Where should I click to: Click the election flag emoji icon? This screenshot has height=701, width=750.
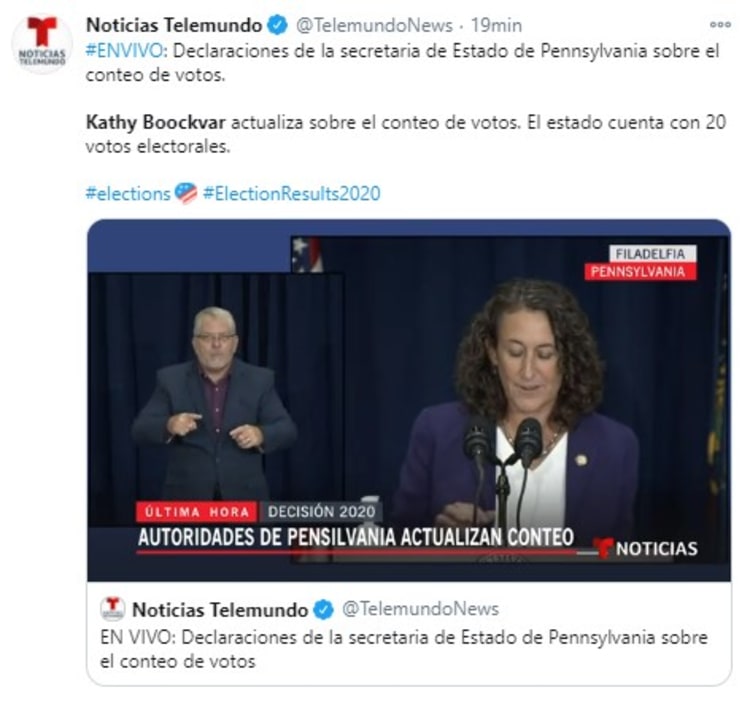point(186,193)
